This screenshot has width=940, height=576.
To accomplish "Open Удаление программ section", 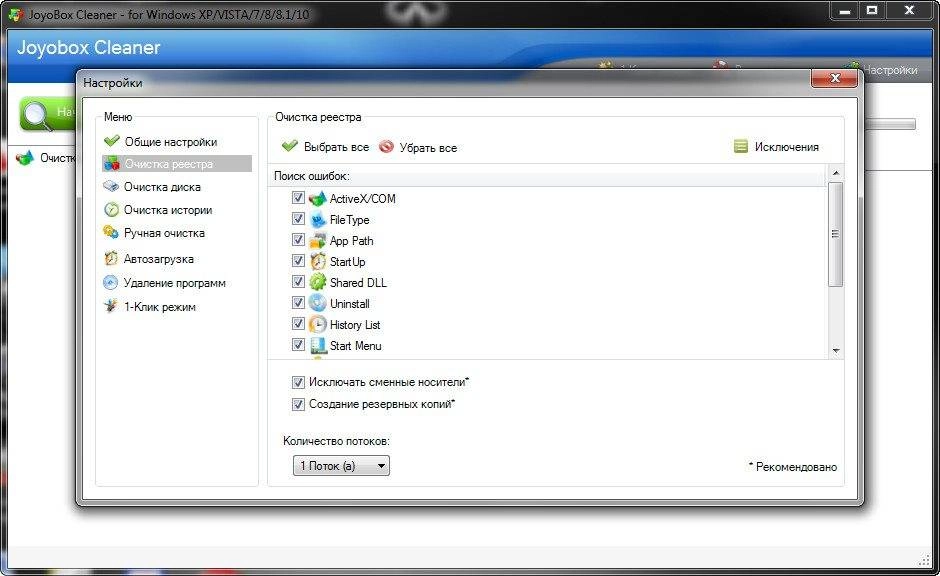I will click(175, 283).
